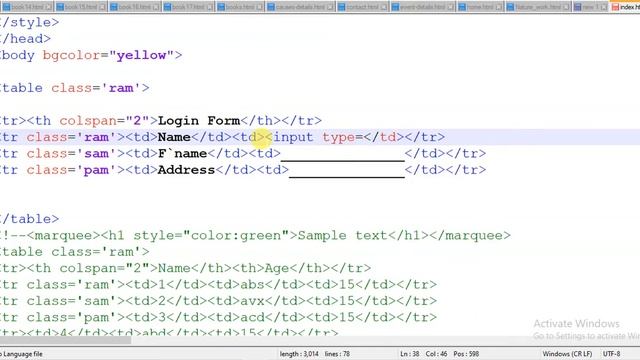Click the '/head' closing tag line
Screen dimensions: 640x360
click(x=25, y=39)
